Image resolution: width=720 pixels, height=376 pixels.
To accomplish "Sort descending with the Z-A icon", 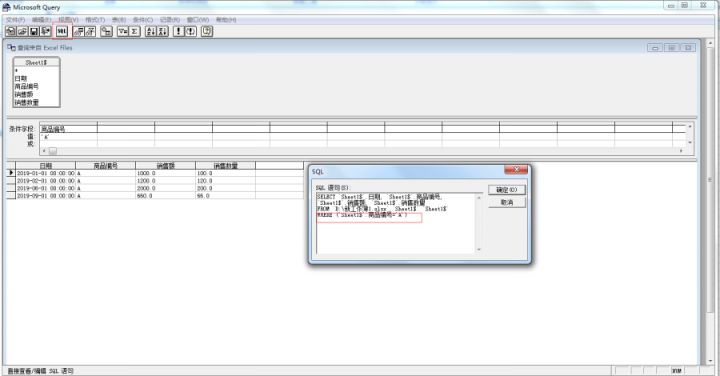I will [x=163, y=31].
